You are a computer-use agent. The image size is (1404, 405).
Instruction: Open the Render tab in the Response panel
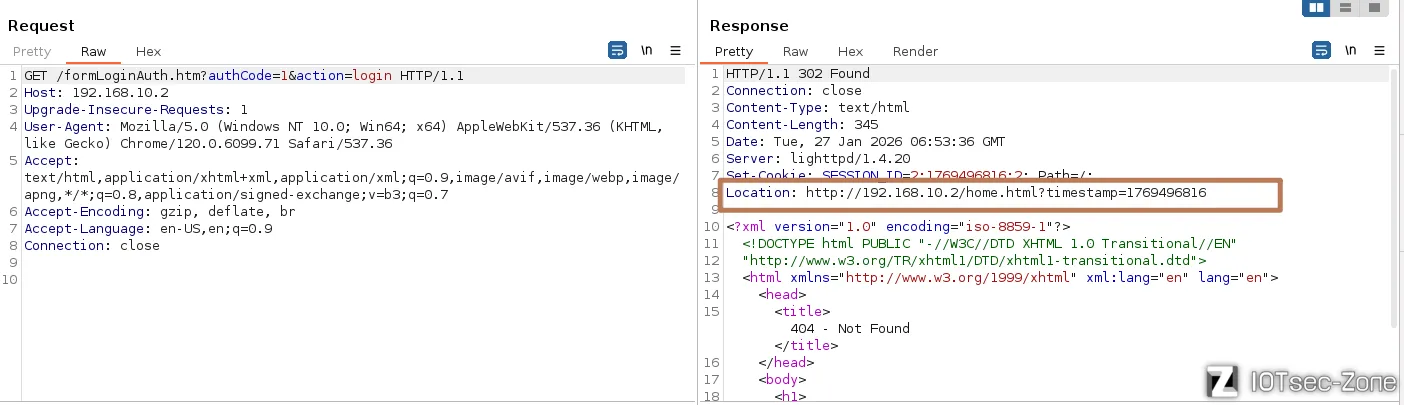(915, 51)
